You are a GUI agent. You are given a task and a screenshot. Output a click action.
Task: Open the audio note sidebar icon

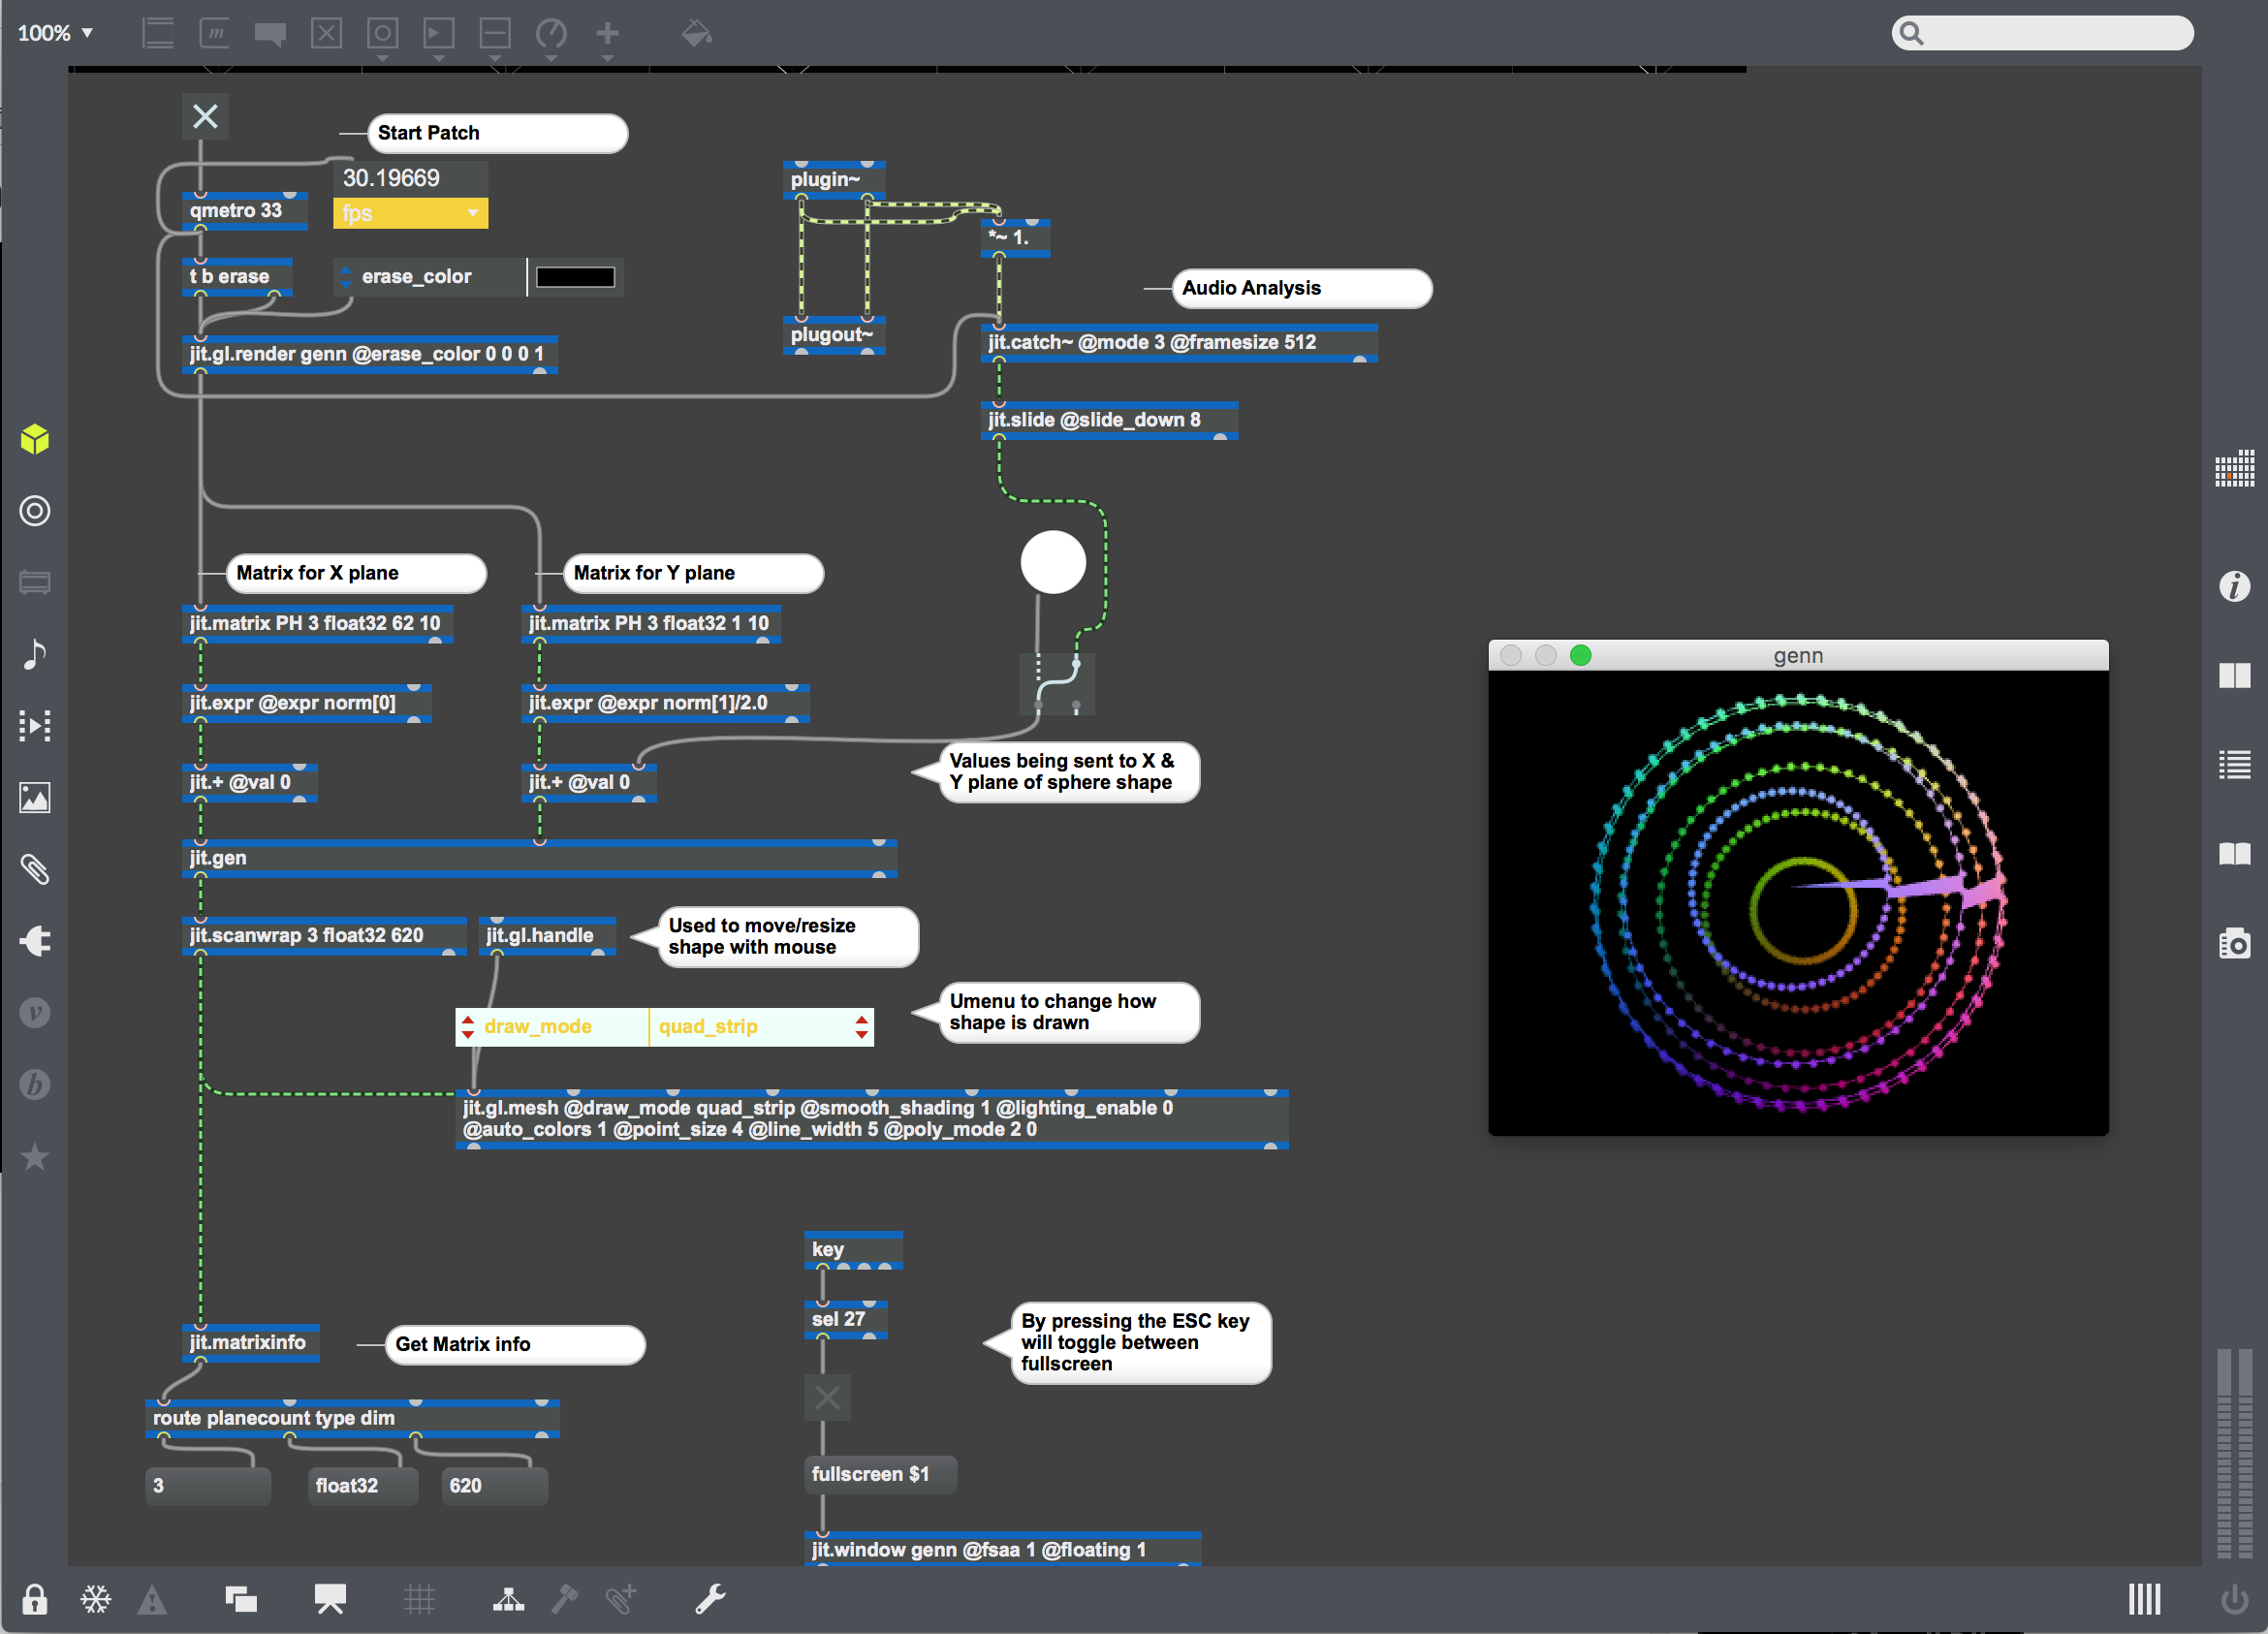pos(35,654)
